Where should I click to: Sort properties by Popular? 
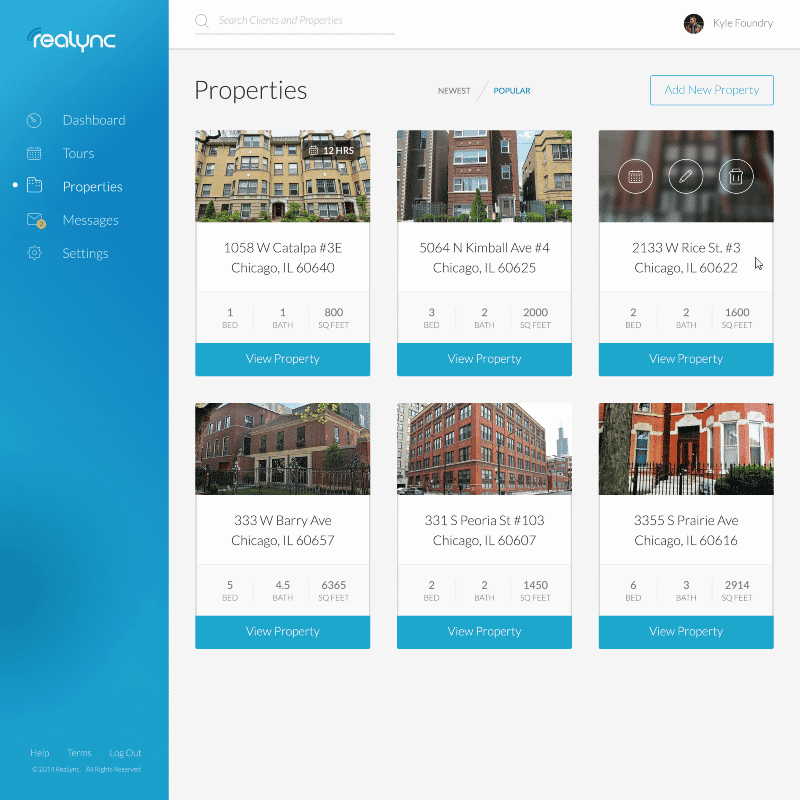[x=512, y=91]
